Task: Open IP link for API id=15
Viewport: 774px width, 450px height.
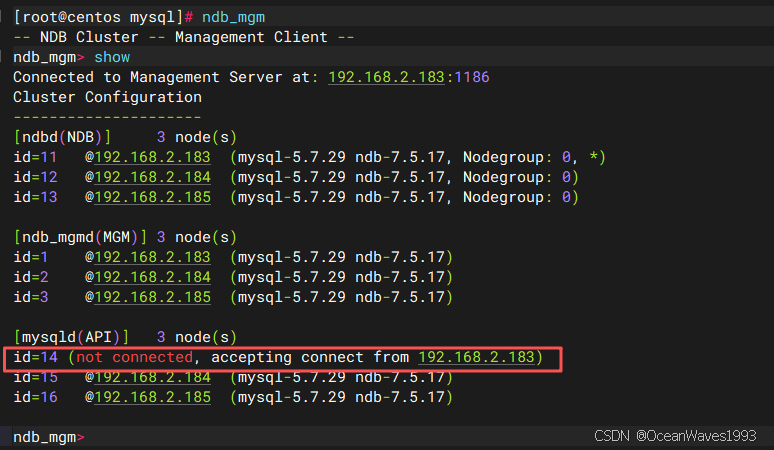Action: point(153,377)
